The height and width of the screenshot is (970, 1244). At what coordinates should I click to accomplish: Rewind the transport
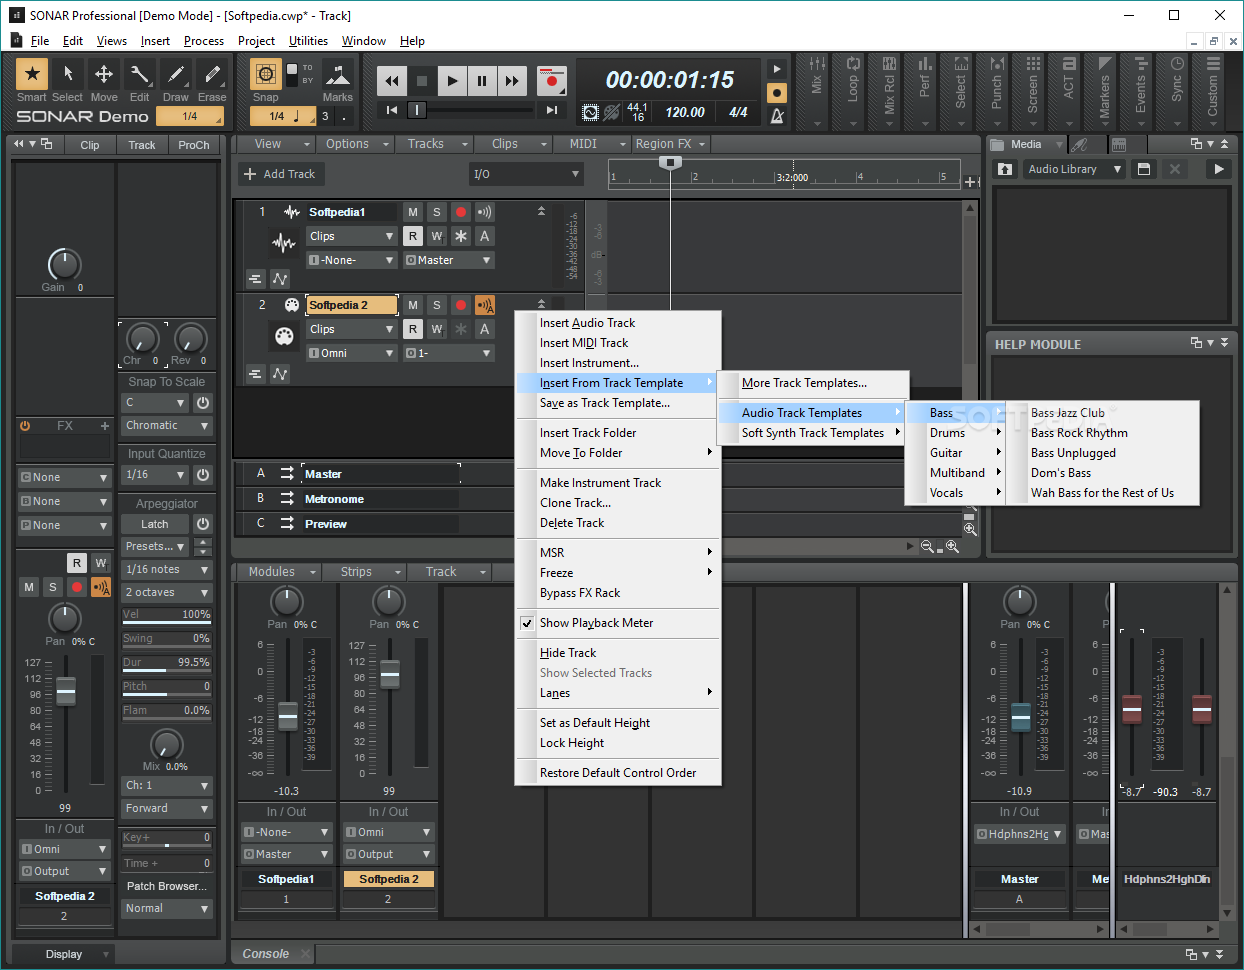pyautogui.click(x=392, y=81)
